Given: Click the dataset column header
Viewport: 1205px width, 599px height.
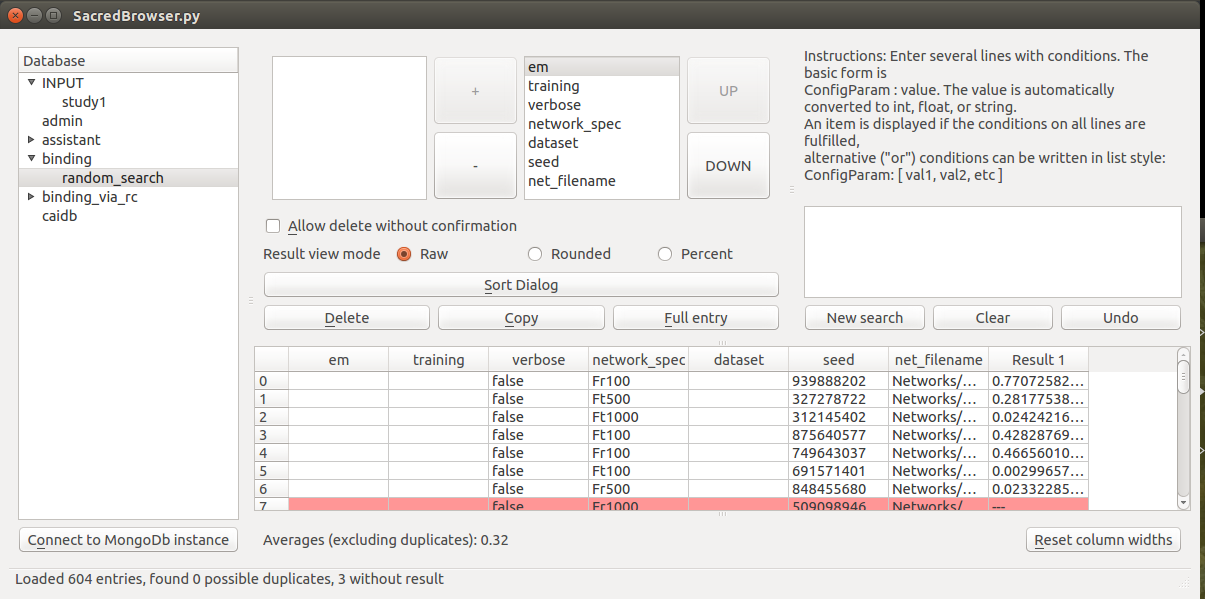Looking at the screenshot, I should point(739,360).
